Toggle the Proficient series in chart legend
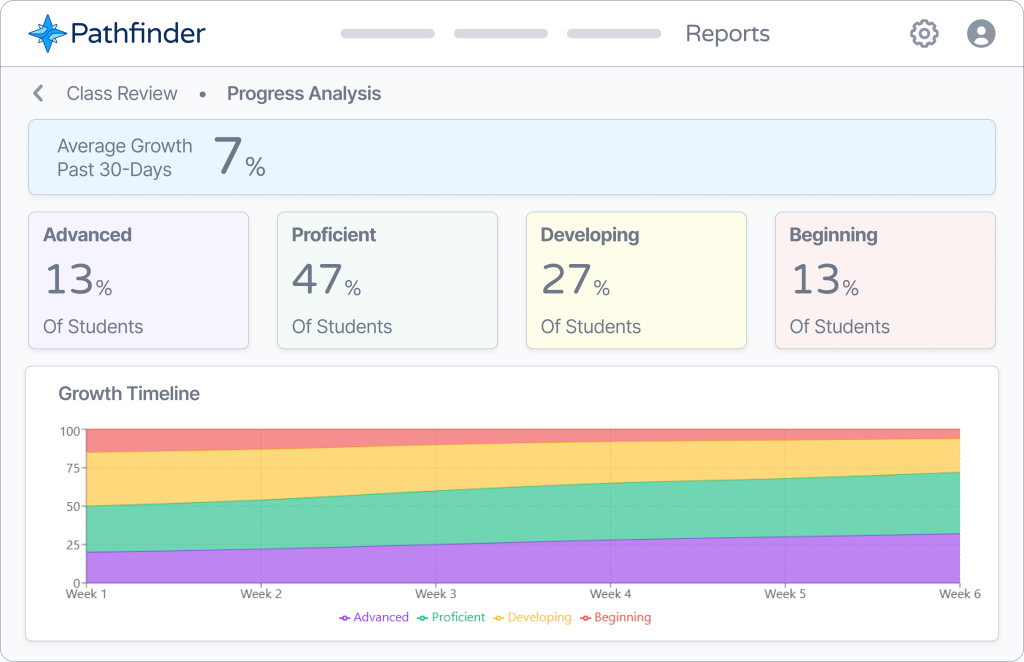The height and width of the screenshot is (662, 1024). pyautogui.click(x=451, y=617)
